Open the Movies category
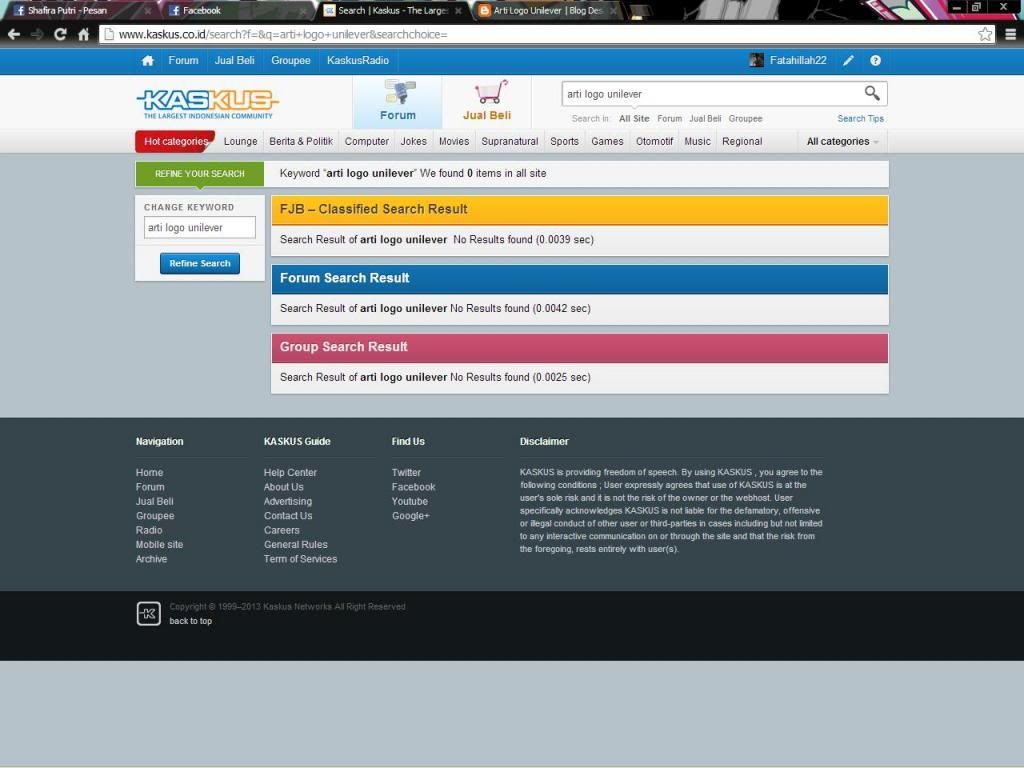This screenshot has height=768, width=1024. 454,142
